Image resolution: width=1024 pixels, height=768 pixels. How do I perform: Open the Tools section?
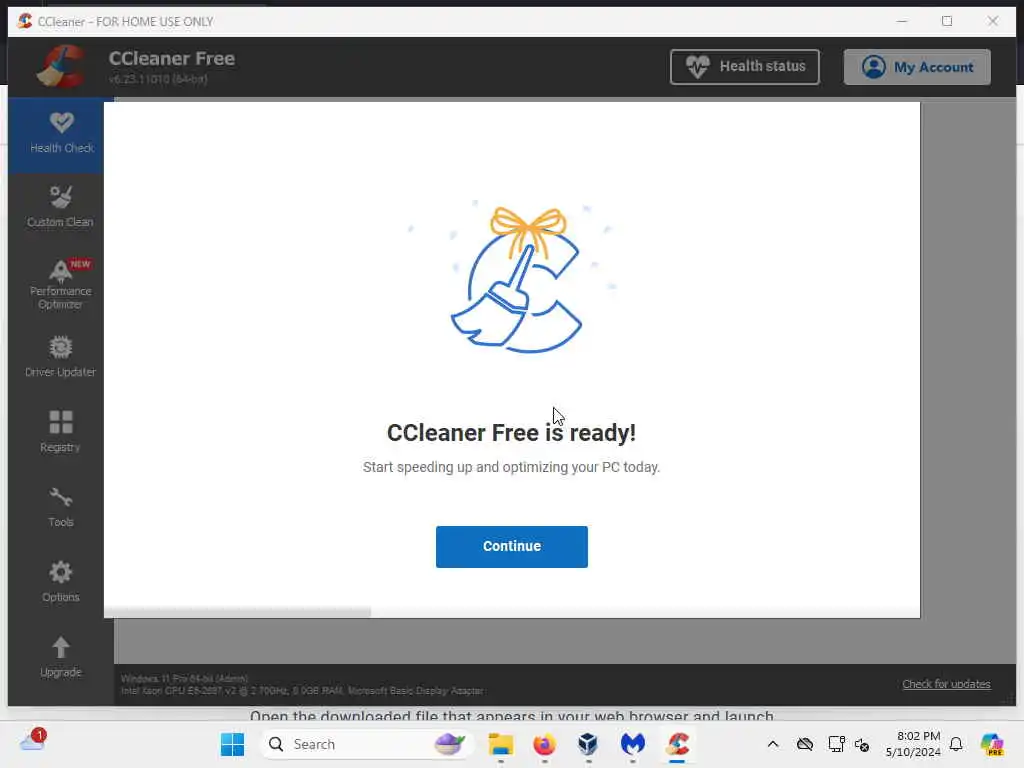point(60,507)
